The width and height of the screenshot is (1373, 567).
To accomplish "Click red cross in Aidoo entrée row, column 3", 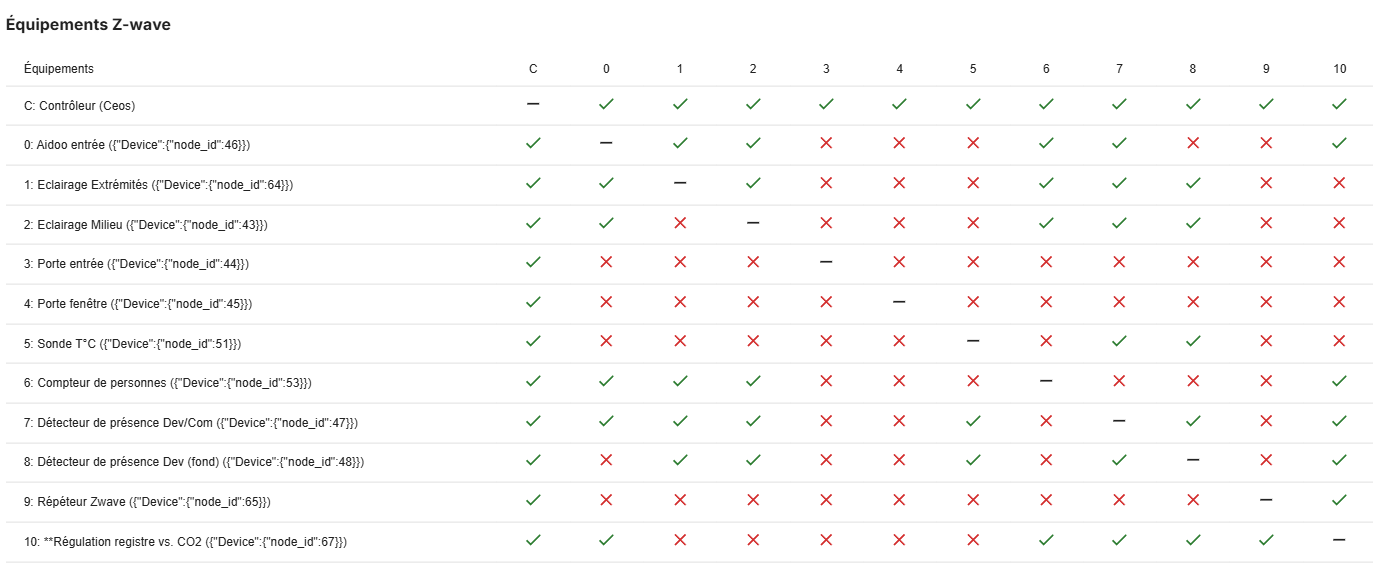I will pyautogui.click(x=826, y=143).
